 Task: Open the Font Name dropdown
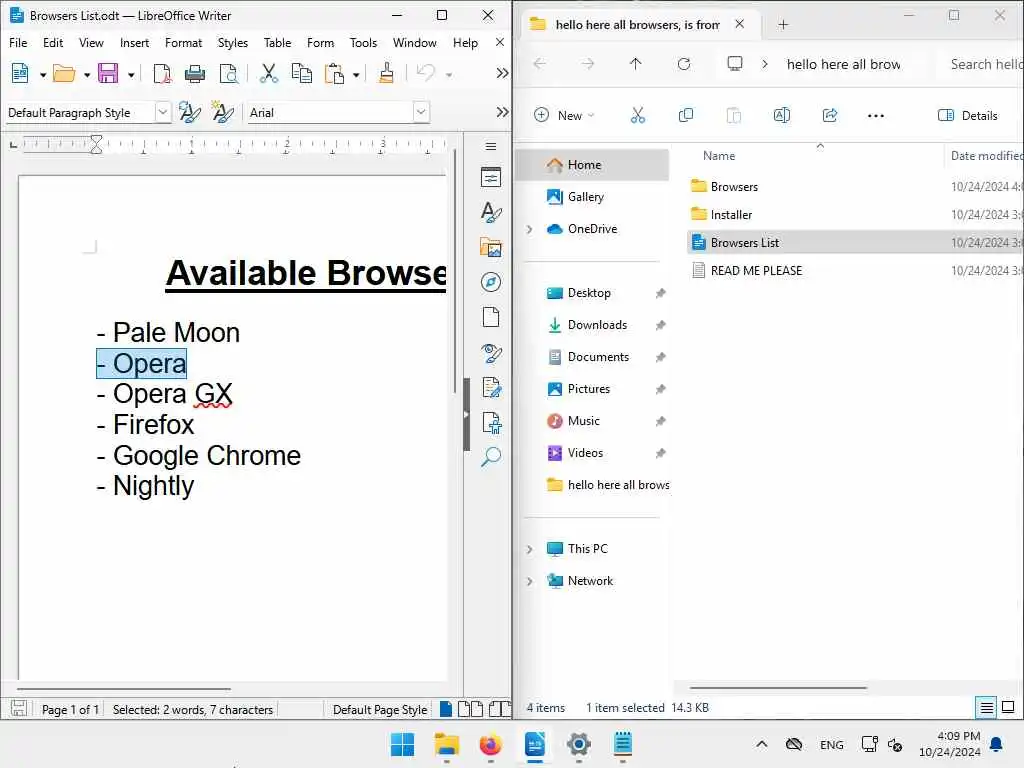click(421, 112)
